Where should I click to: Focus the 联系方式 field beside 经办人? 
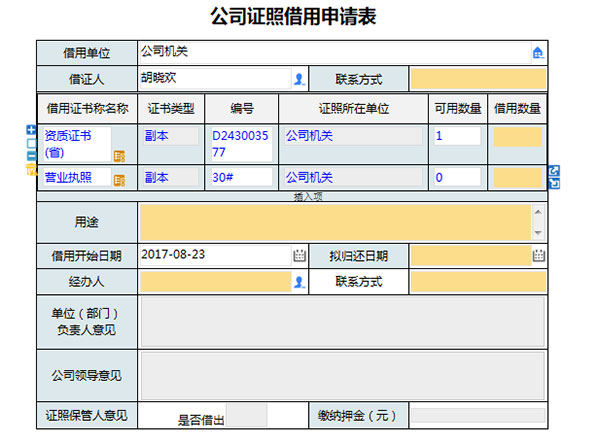(x=478, y=282)
